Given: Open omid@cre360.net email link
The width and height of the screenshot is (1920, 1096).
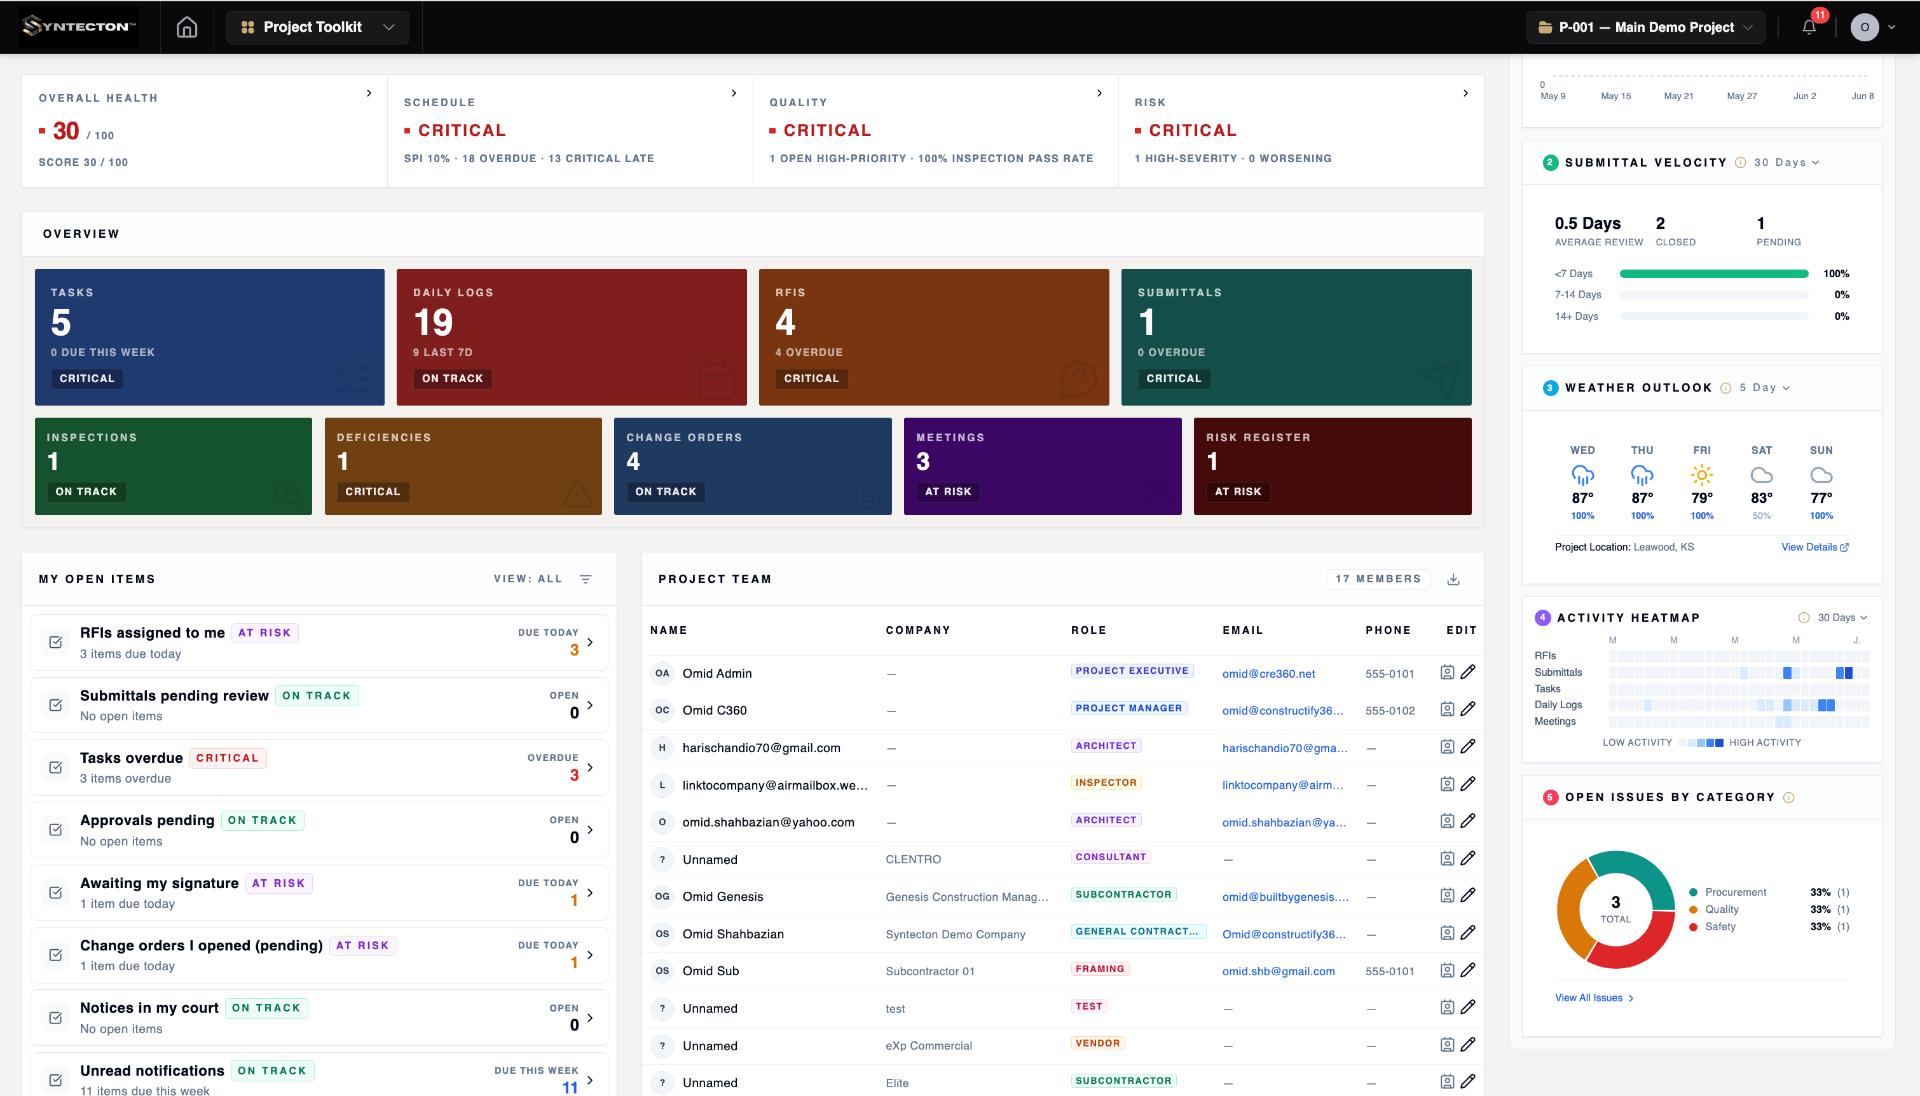Looking at the screenshot, I should (1268, 674).
